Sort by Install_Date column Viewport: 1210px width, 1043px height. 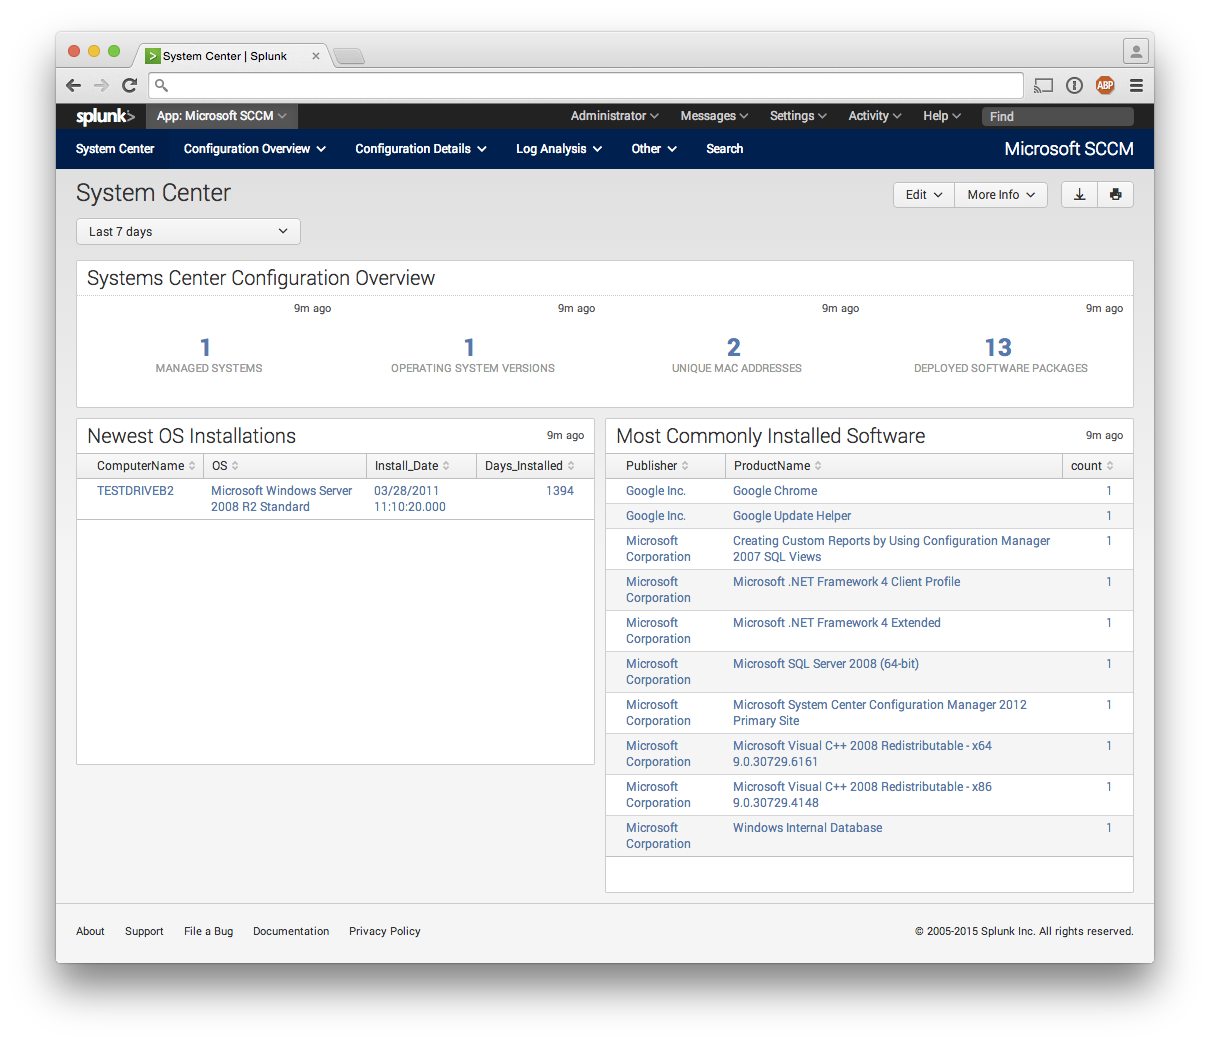click(412, 466)
